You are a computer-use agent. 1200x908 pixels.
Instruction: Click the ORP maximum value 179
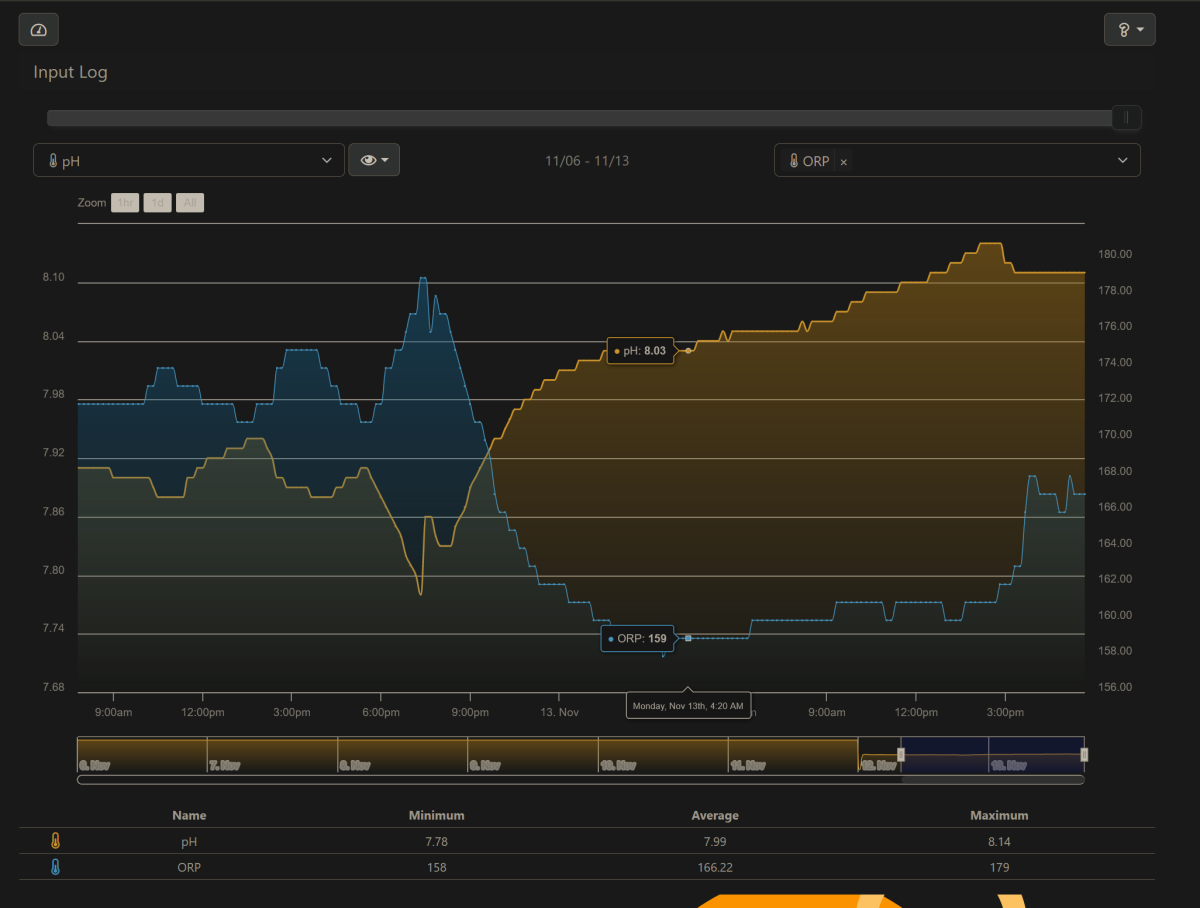point(999,868)
